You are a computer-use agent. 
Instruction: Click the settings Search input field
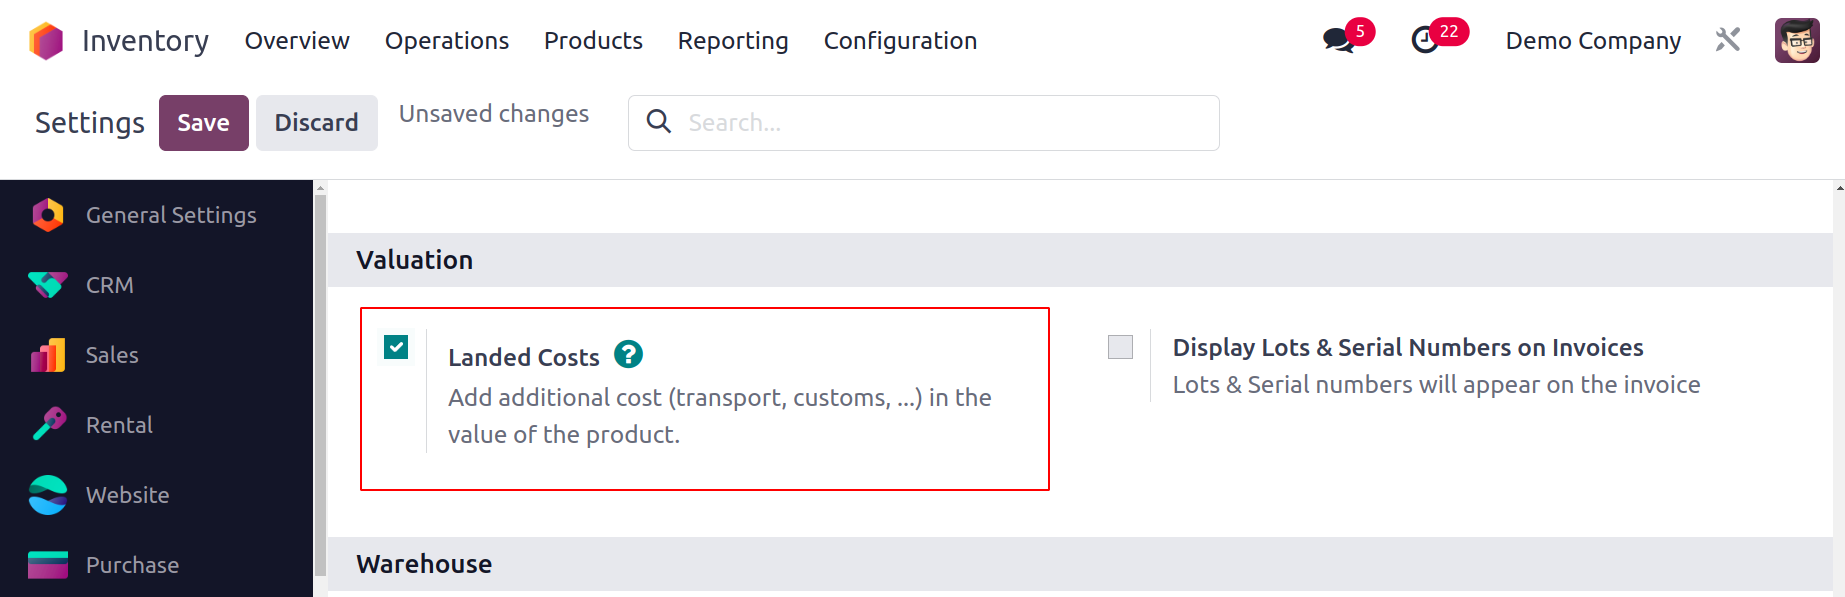pos(940,123)
